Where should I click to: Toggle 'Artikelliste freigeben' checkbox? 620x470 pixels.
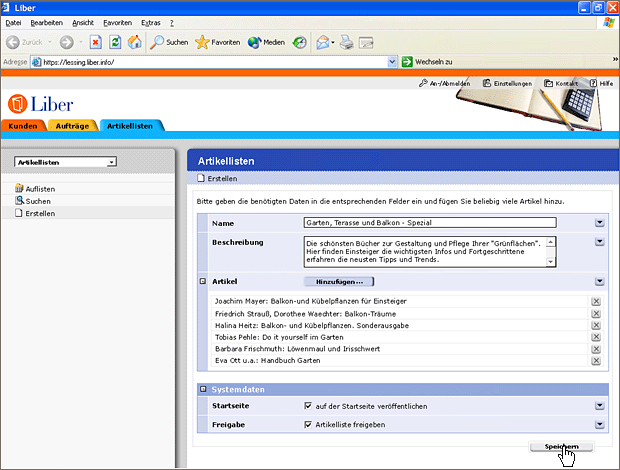(308, 424)
